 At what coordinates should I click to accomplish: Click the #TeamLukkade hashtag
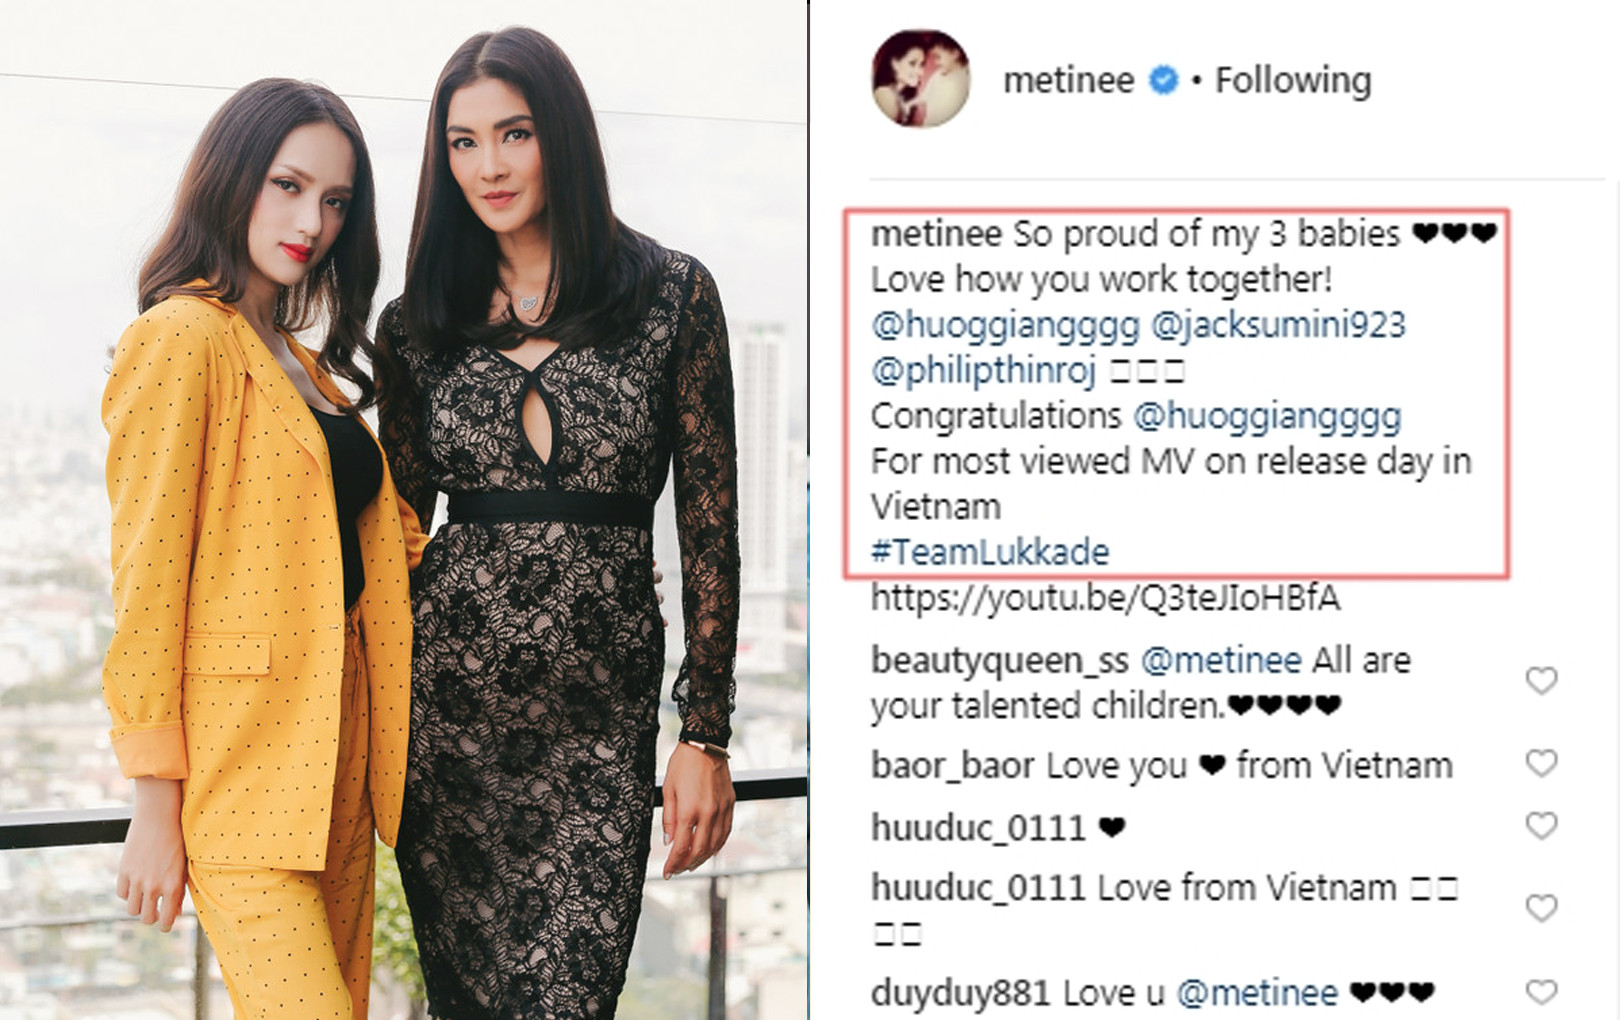click(990, 552)
